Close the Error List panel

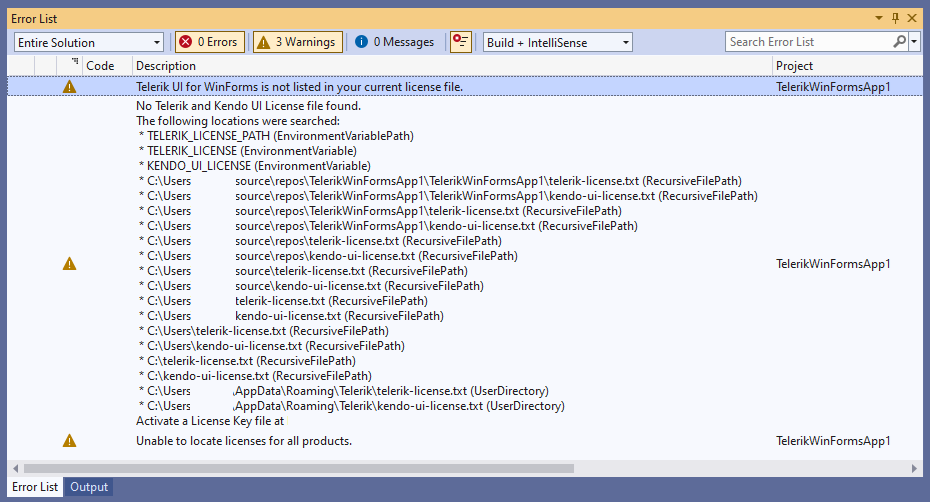pos(912,18)
